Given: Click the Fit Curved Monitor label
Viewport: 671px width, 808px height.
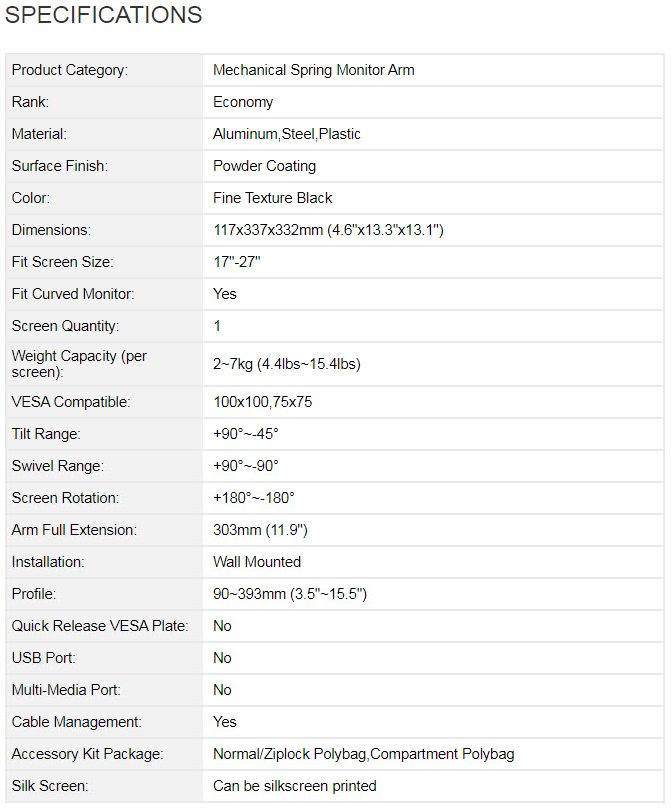Looking at the screenshot, I should (x=72, y=294).
